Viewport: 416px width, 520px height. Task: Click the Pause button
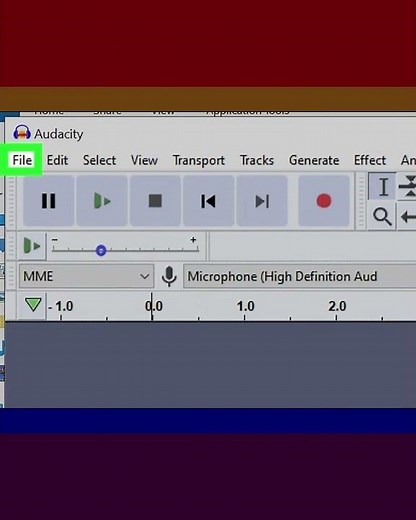click(x=48, y=201)
